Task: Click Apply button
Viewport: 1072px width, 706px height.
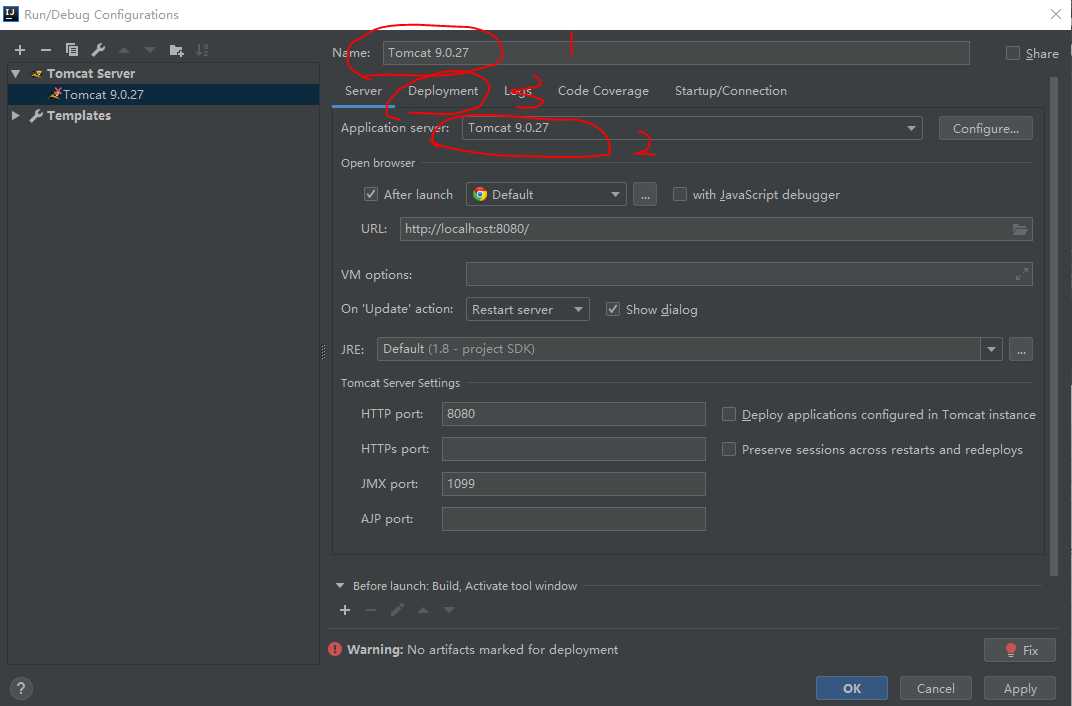Action: coord(1020,688)
